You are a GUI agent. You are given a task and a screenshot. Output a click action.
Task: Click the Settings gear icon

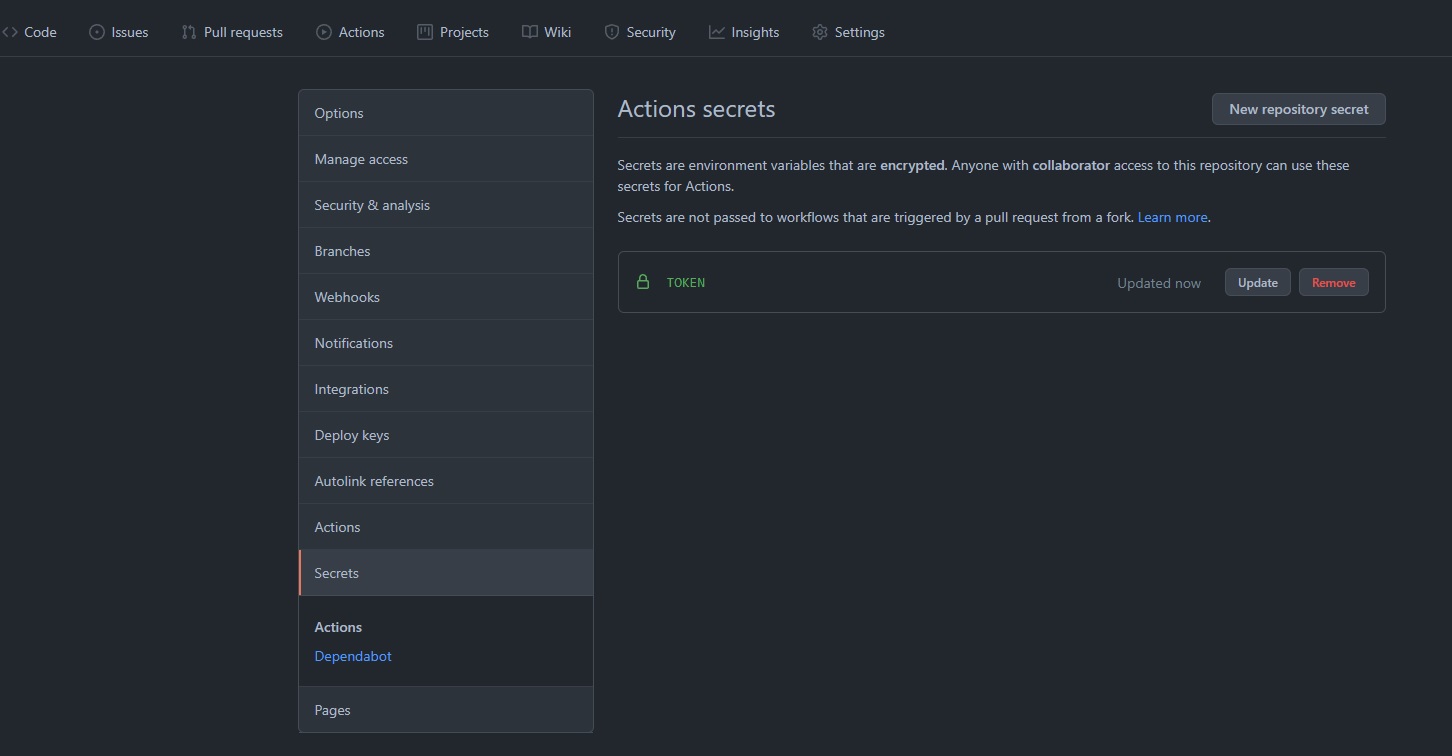click(x=820, y=32)
